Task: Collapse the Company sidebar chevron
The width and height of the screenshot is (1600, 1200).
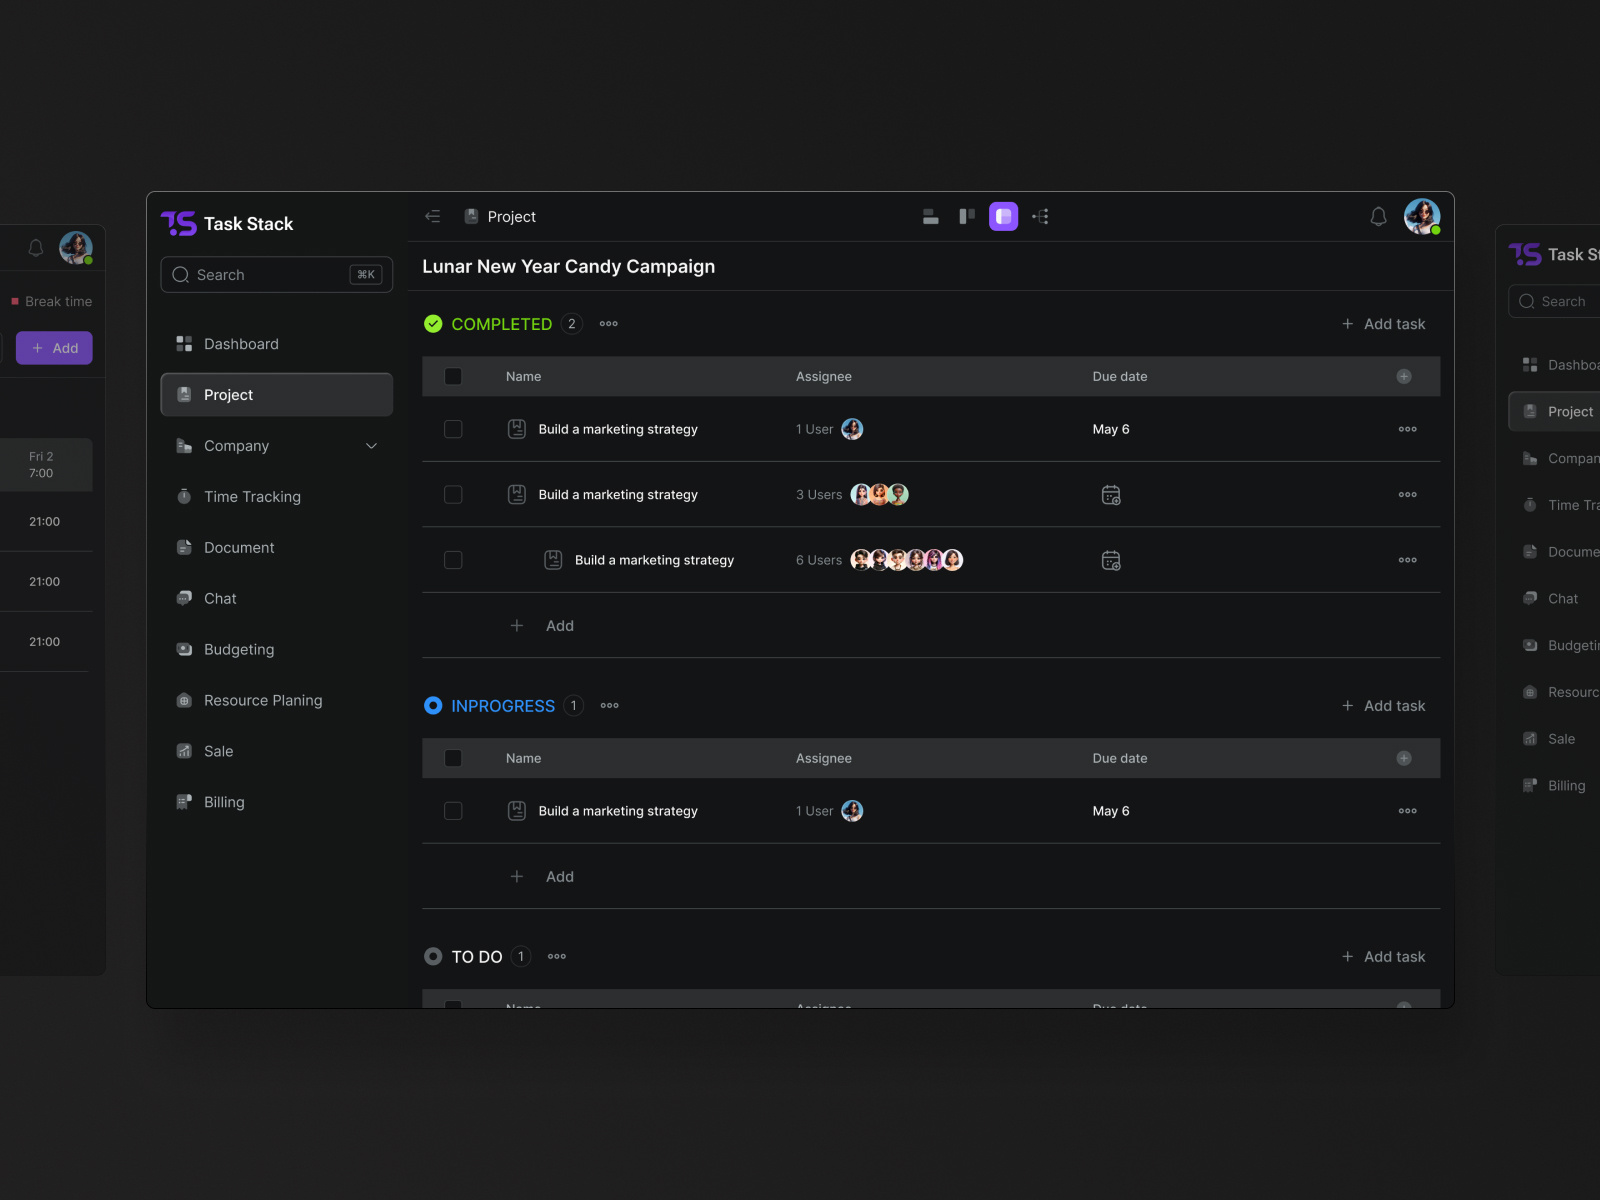Action: coord(371,445)
